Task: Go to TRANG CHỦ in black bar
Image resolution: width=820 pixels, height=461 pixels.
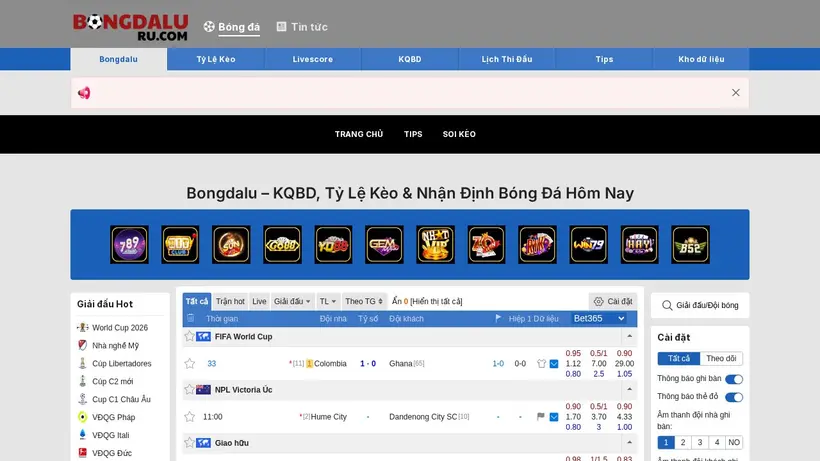Action: (359, 134)
